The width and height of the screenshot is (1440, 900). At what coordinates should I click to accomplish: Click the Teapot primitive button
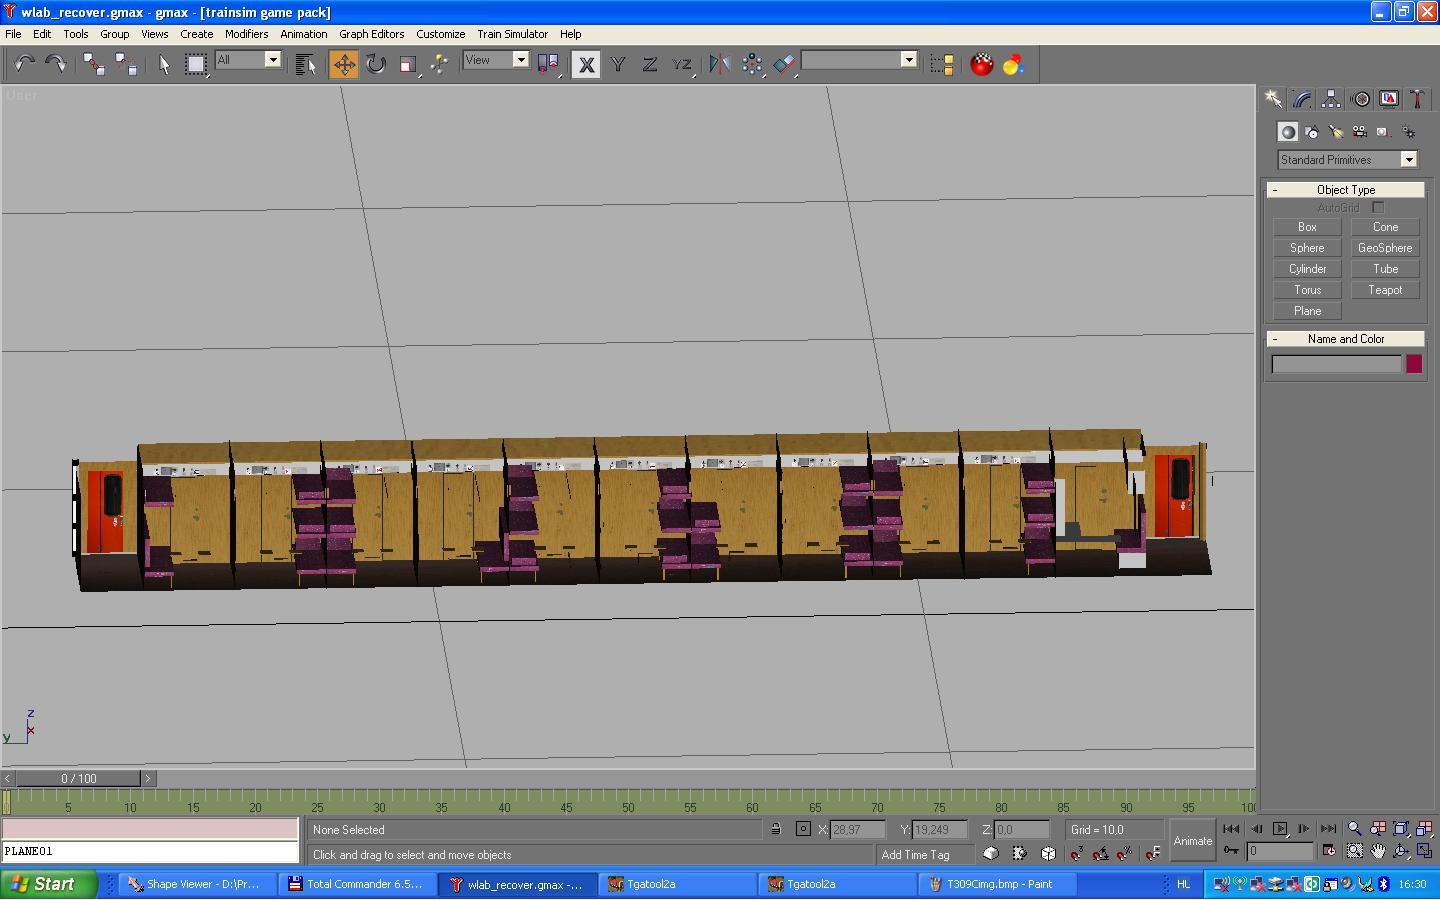point(1385,290)
